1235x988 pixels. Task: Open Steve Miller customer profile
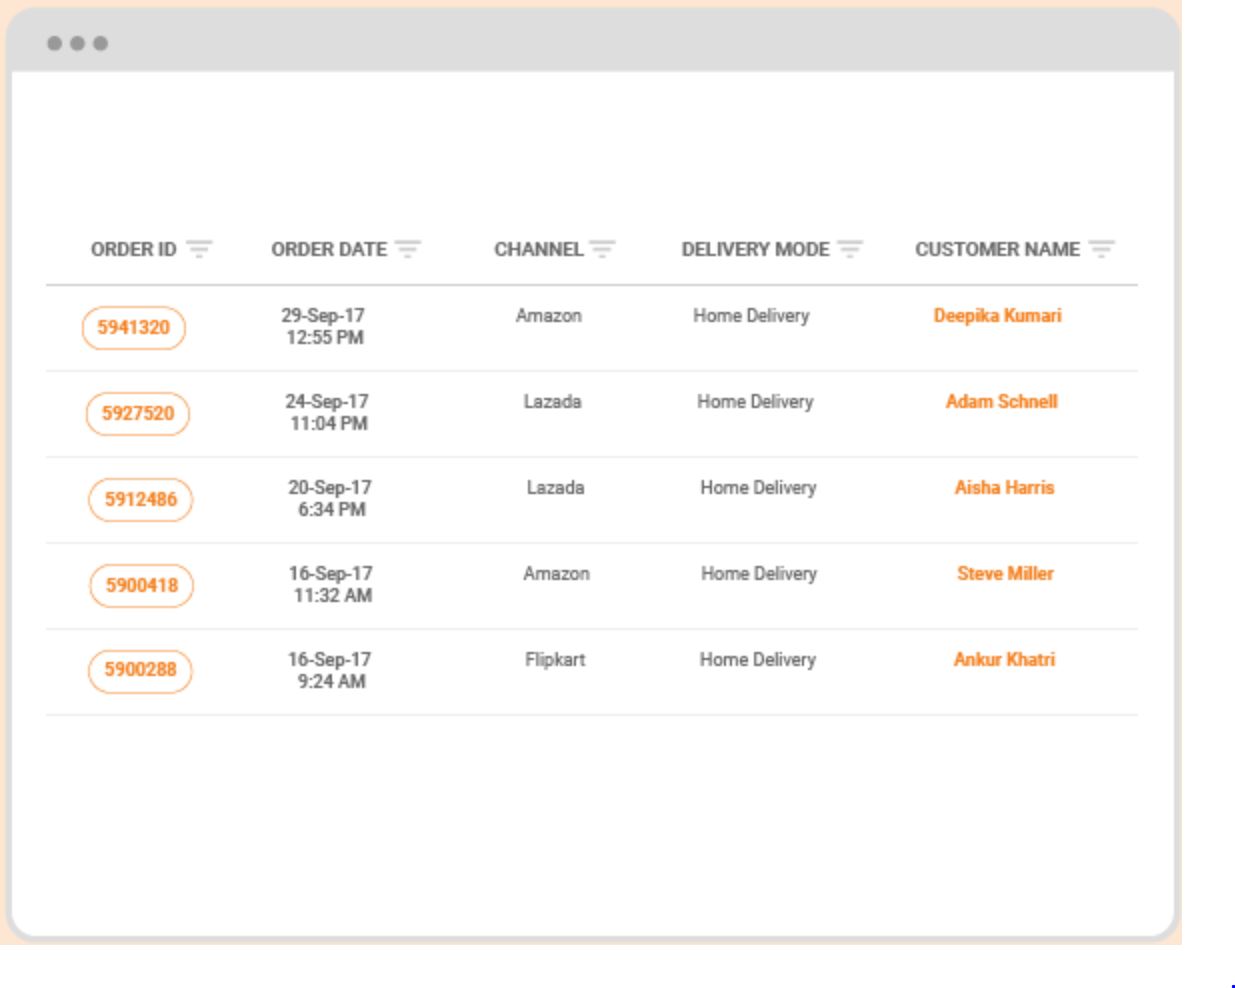(x=1005, y=574)
